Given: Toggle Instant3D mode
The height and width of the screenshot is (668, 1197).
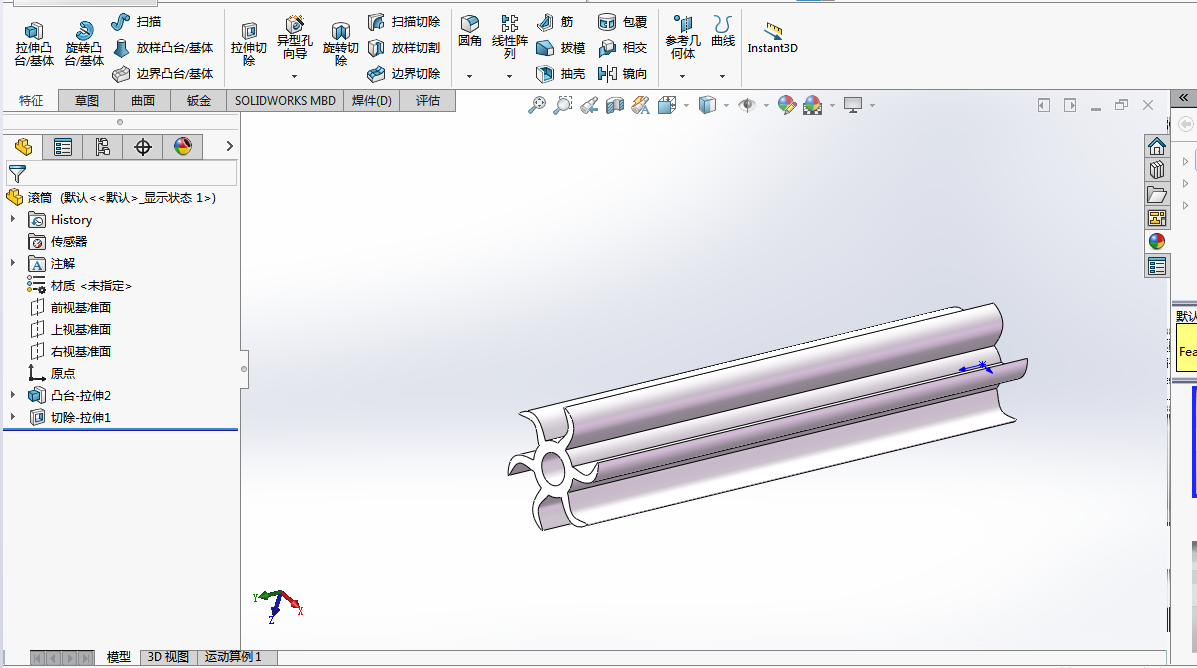Looking at the screenshot, I should coord(773,38).
